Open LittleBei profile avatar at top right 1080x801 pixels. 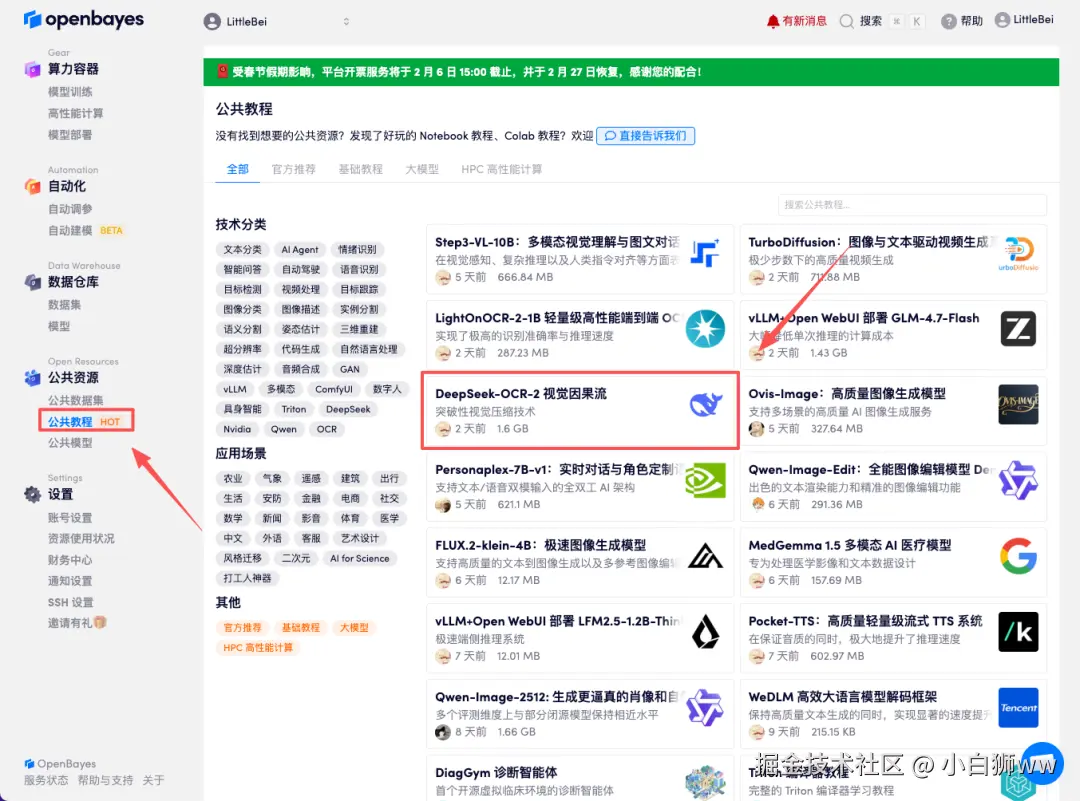pos(1002,20)
